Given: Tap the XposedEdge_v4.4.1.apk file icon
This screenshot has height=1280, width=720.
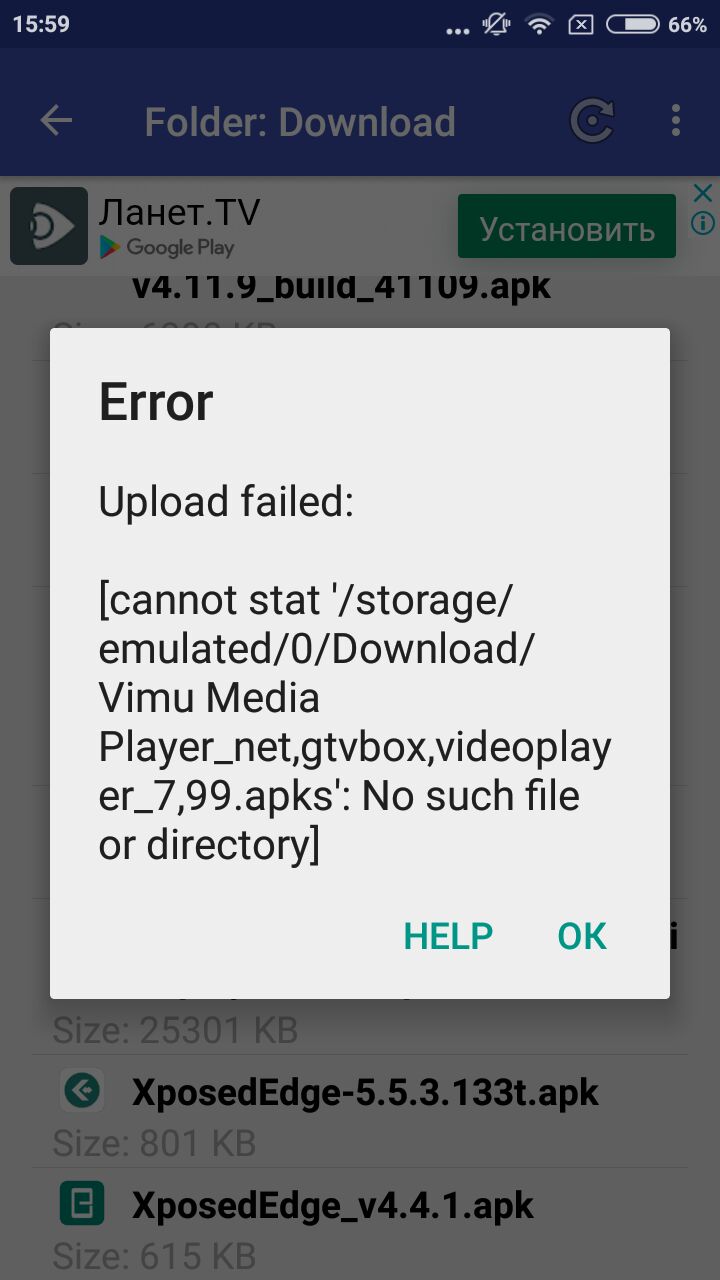Looking at the screenshot, I should 82,1203.
